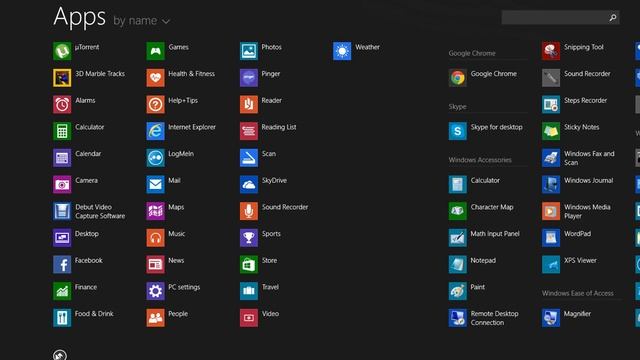Open the Calculator icon under Windows Accessories
640x360 pixels.
[458, 184]
